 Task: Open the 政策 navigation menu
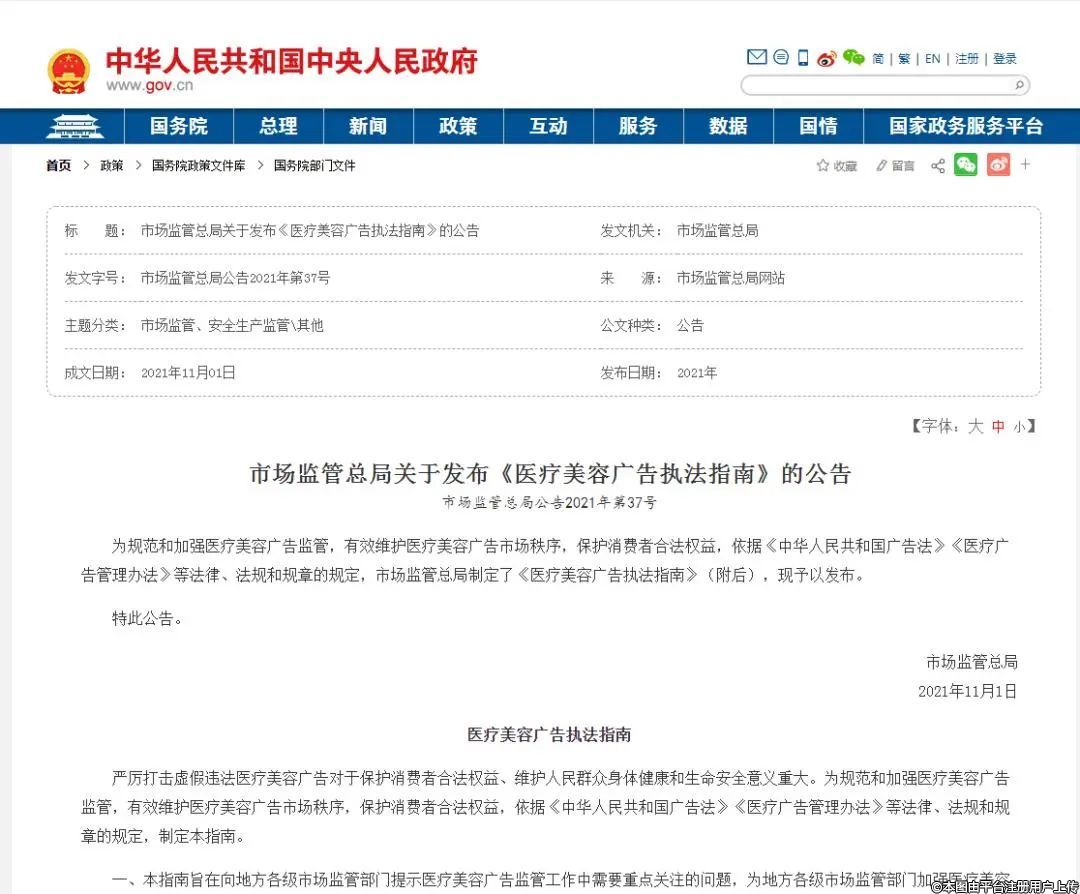click(458, 127)
